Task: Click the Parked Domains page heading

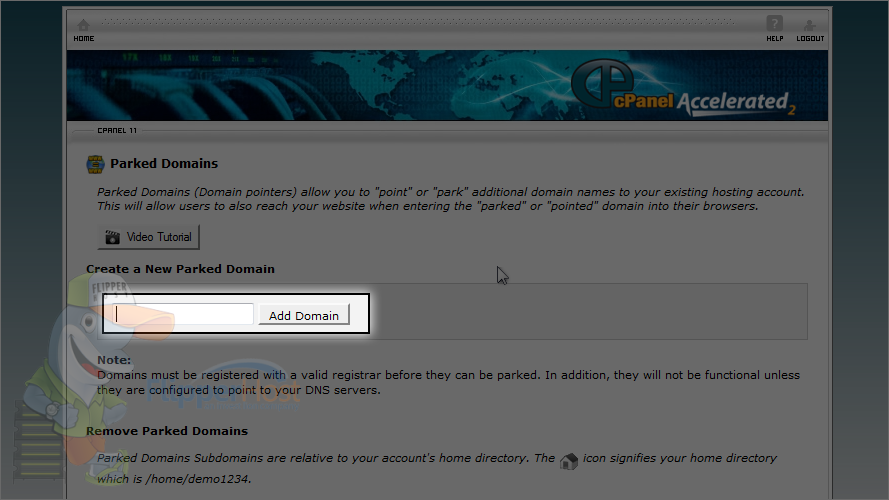Action: coord(164,163)
